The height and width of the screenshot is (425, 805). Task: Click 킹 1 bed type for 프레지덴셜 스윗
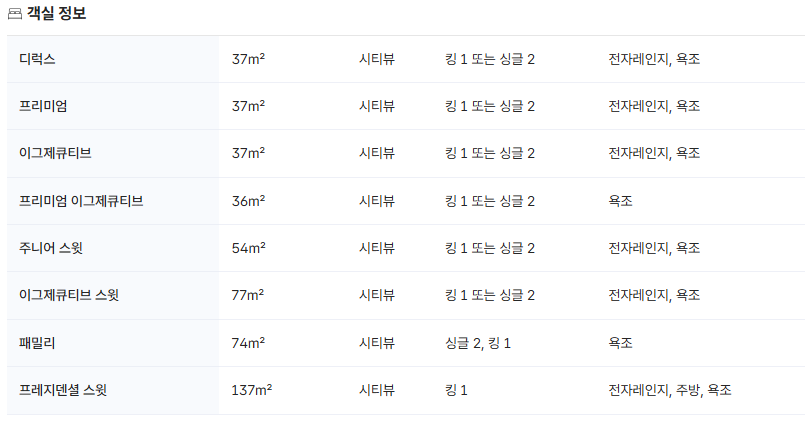coord(457,389)
